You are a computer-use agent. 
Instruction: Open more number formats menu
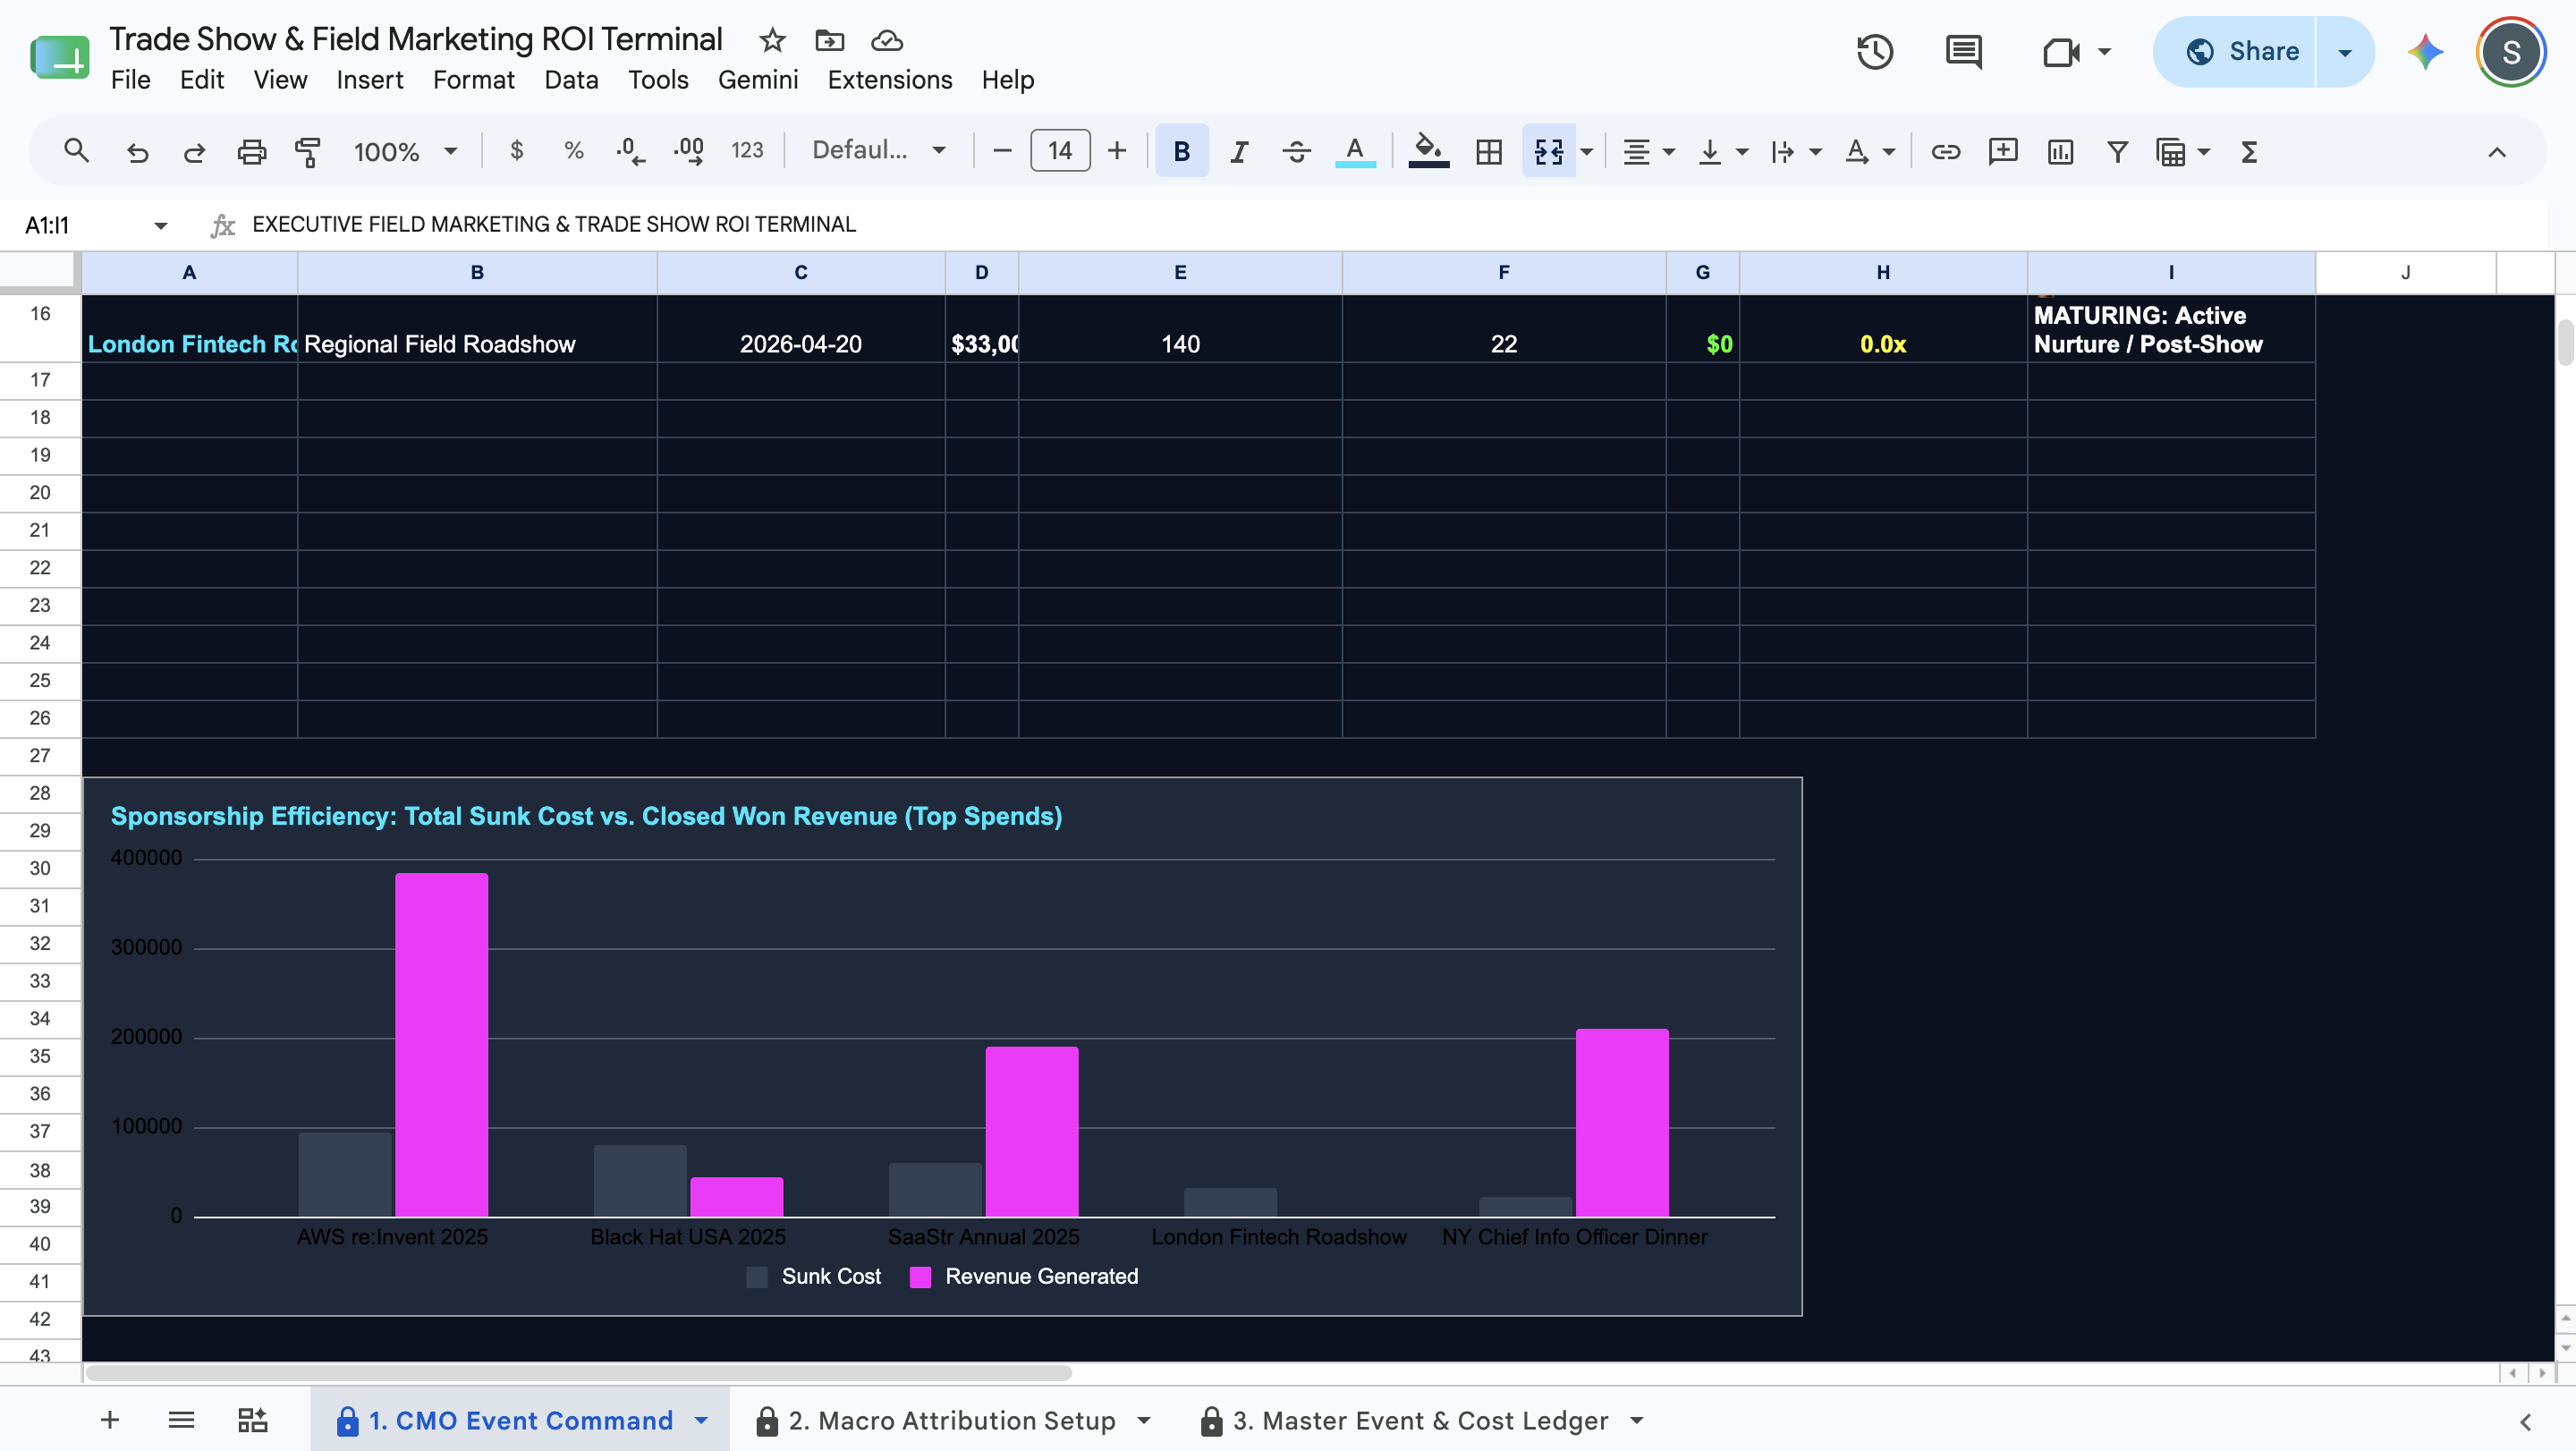(747, 151)
